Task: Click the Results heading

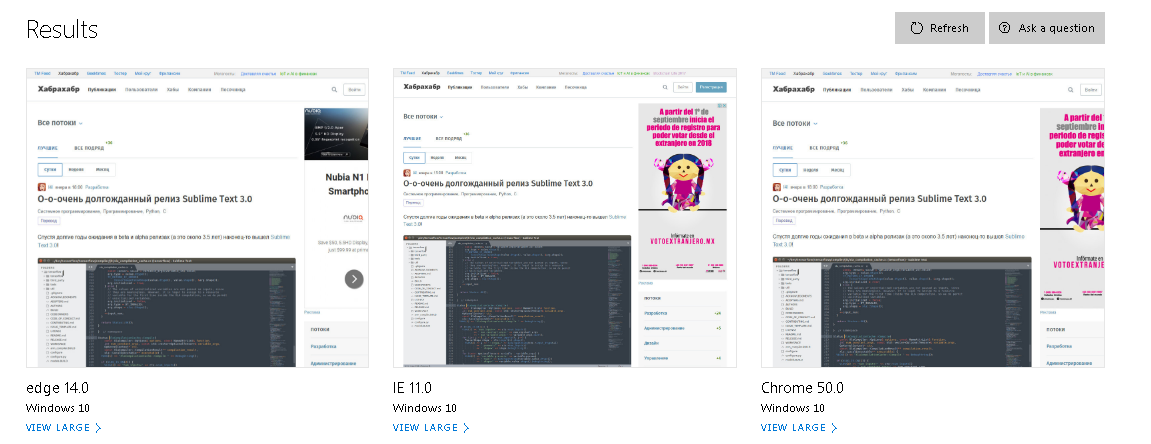Action: tap(62, 29)
